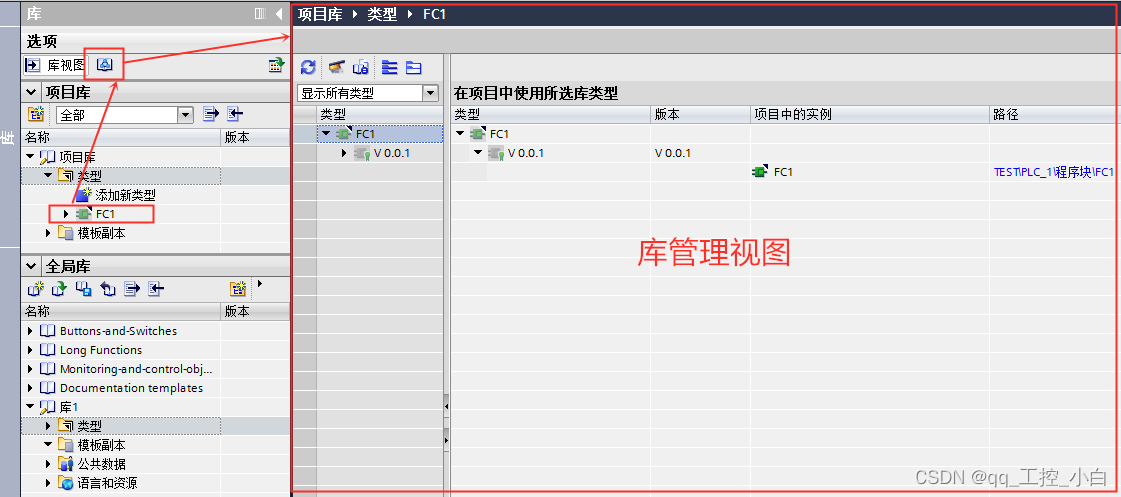Expand the 语言和资源 folder

coord(48,483)
